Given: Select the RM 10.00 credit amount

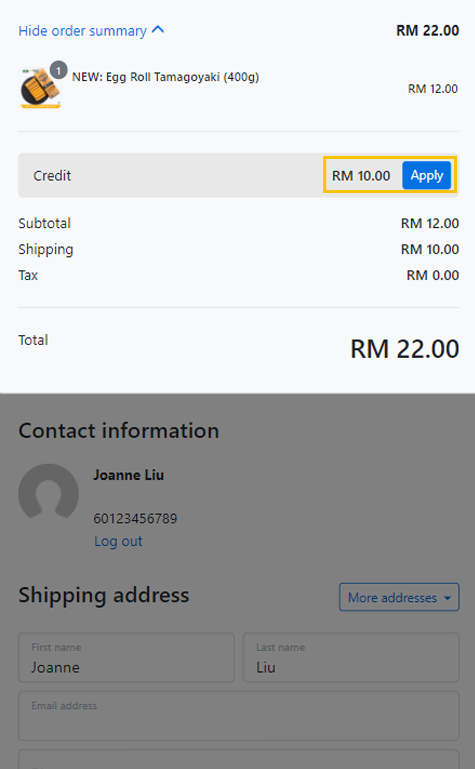Looking at the screenshot, I should point(361,176).
